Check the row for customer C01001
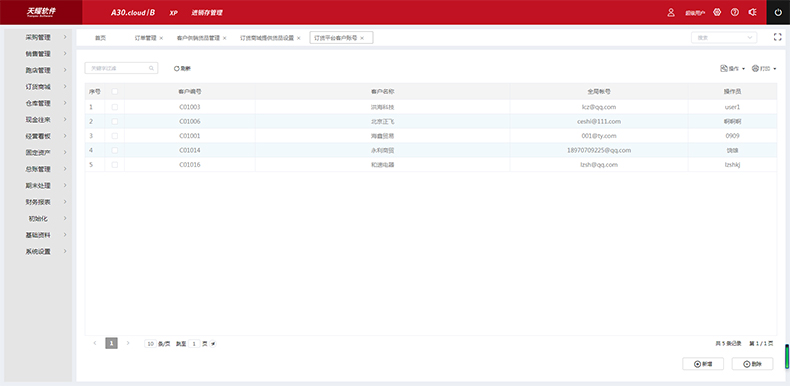 [115, 136]
